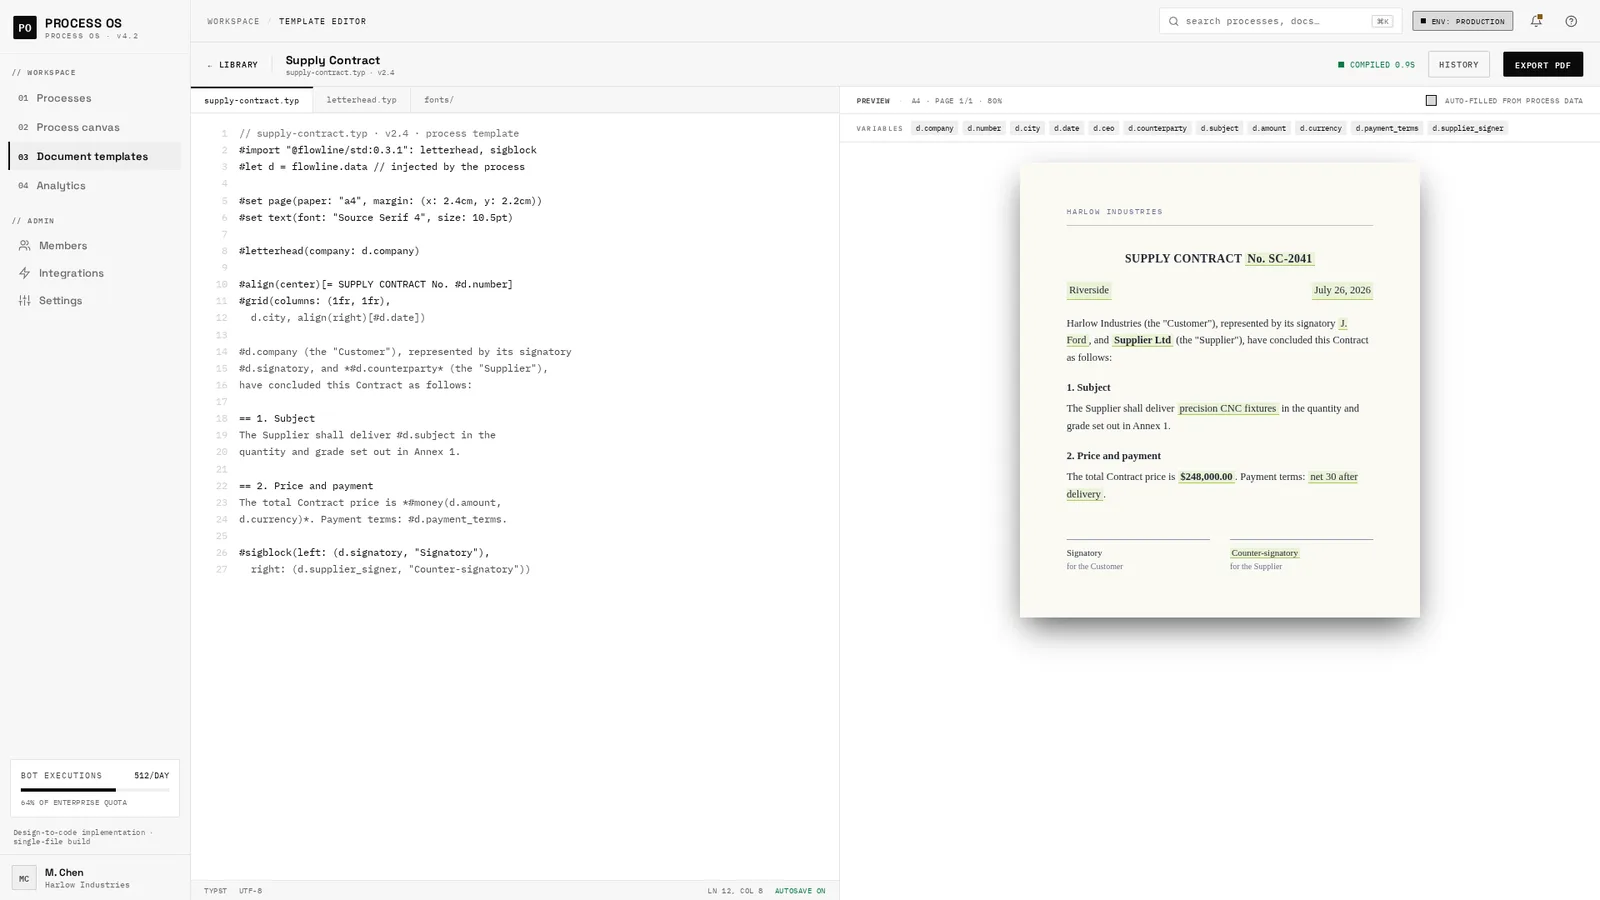Go back to Library
The width and height of the screenshot is (1600, 900).
click(232, 65)
